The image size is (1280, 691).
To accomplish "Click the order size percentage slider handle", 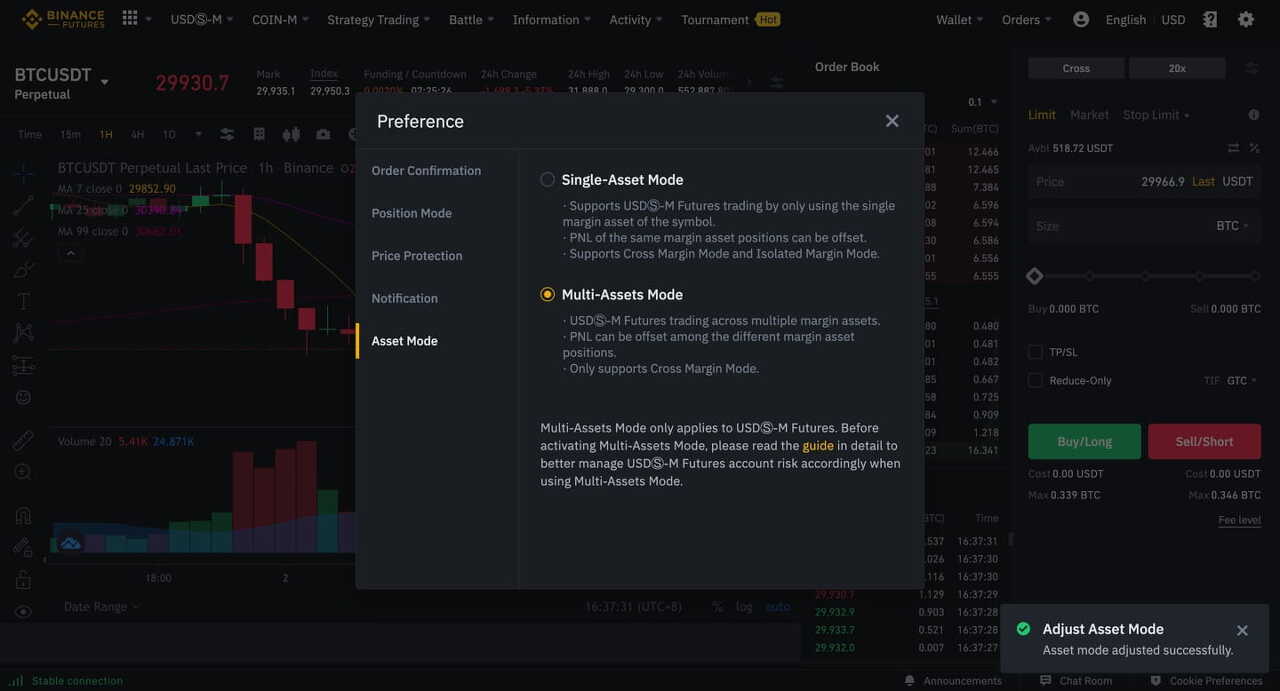I will coord(1035,276).
